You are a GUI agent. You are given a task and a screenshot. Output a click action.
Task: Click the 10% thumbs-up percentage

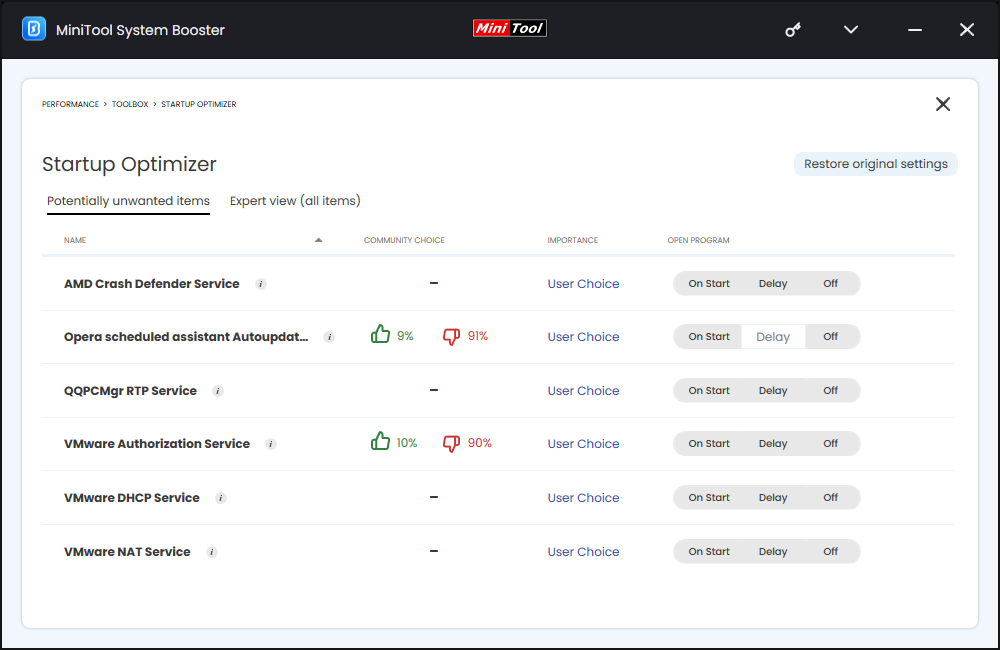[407, 443]
